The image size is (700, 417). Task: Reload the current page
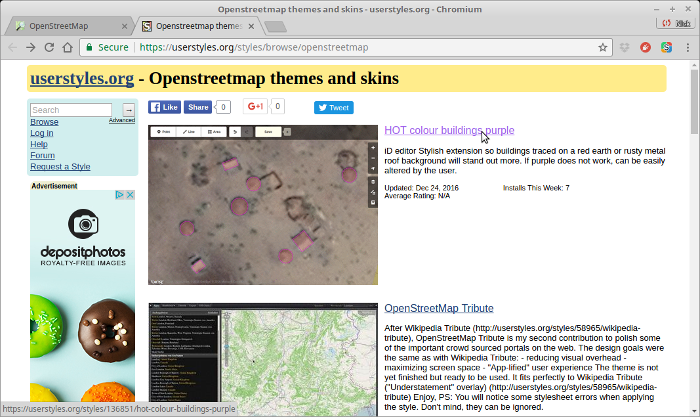tap(49, 47)
